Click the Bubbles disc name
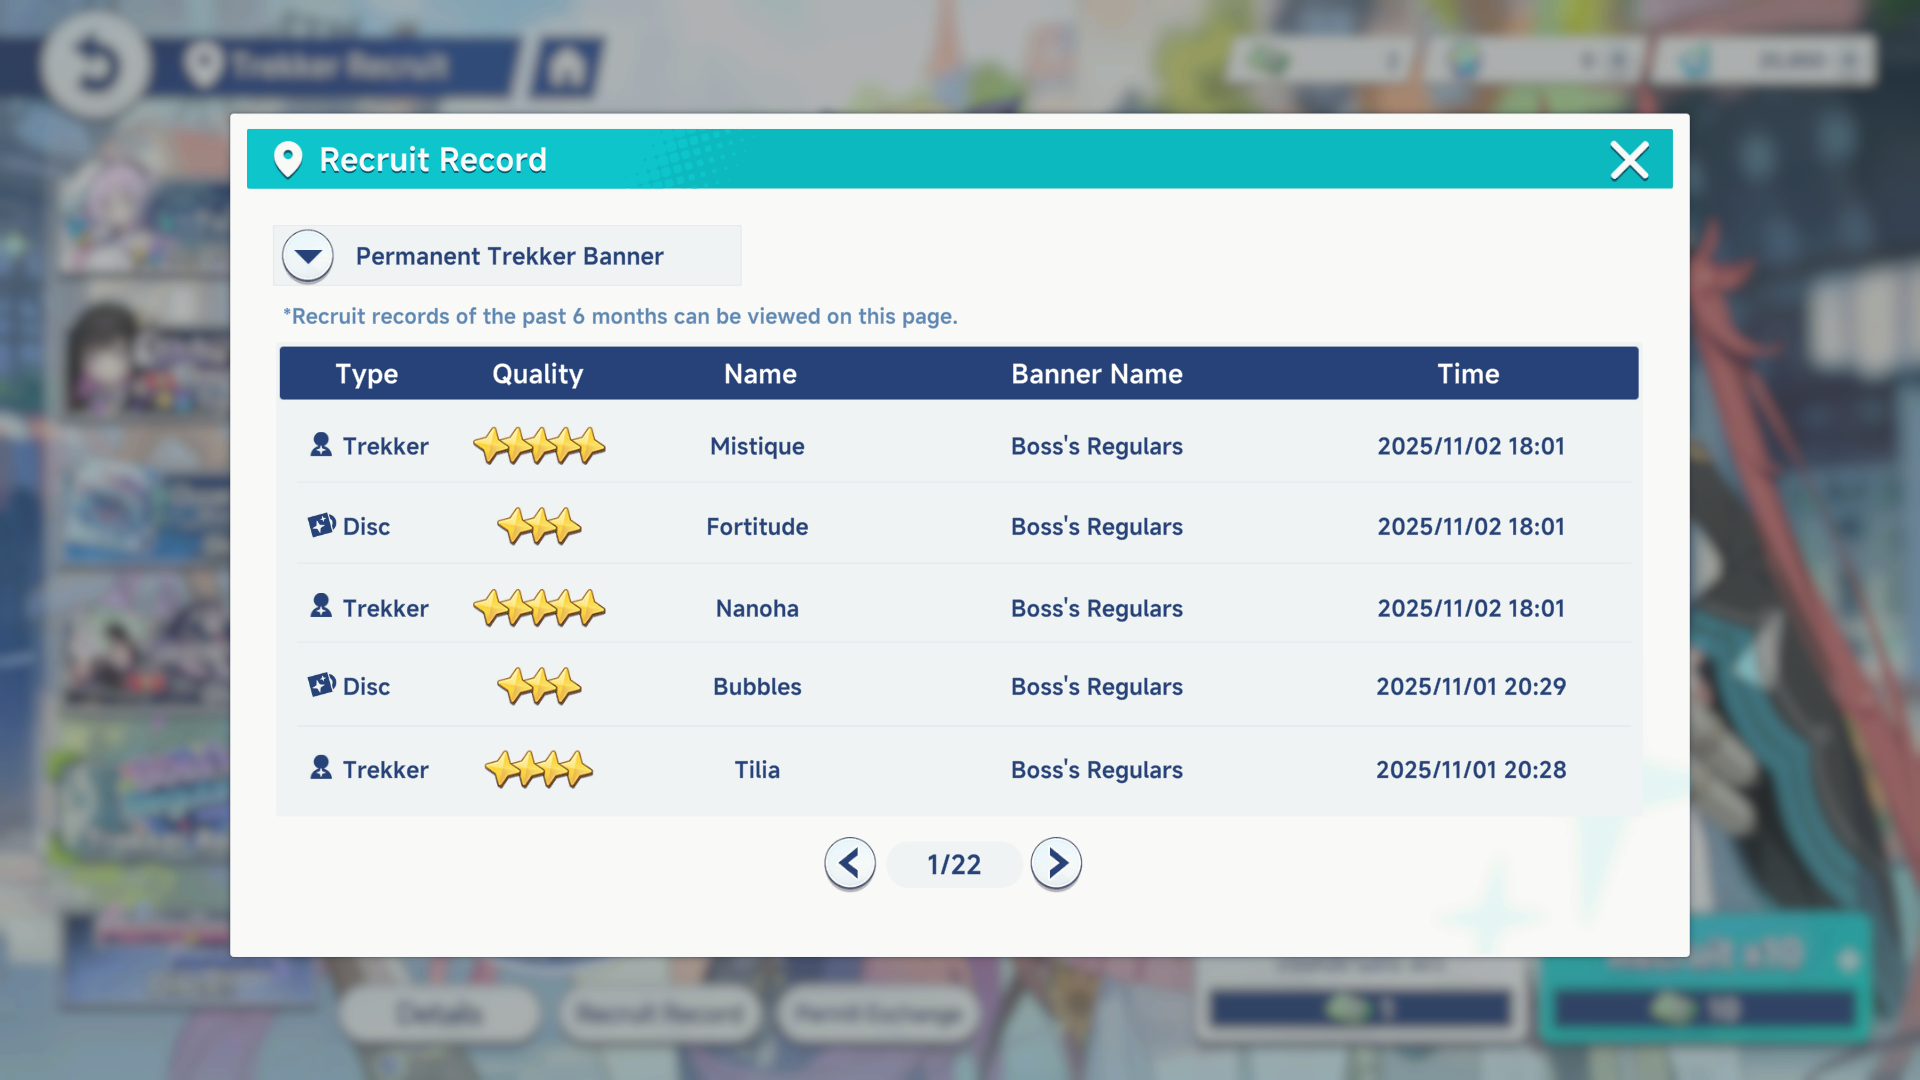Image resolution: width=1920 pixels, height=1080 pixels. 757,687
